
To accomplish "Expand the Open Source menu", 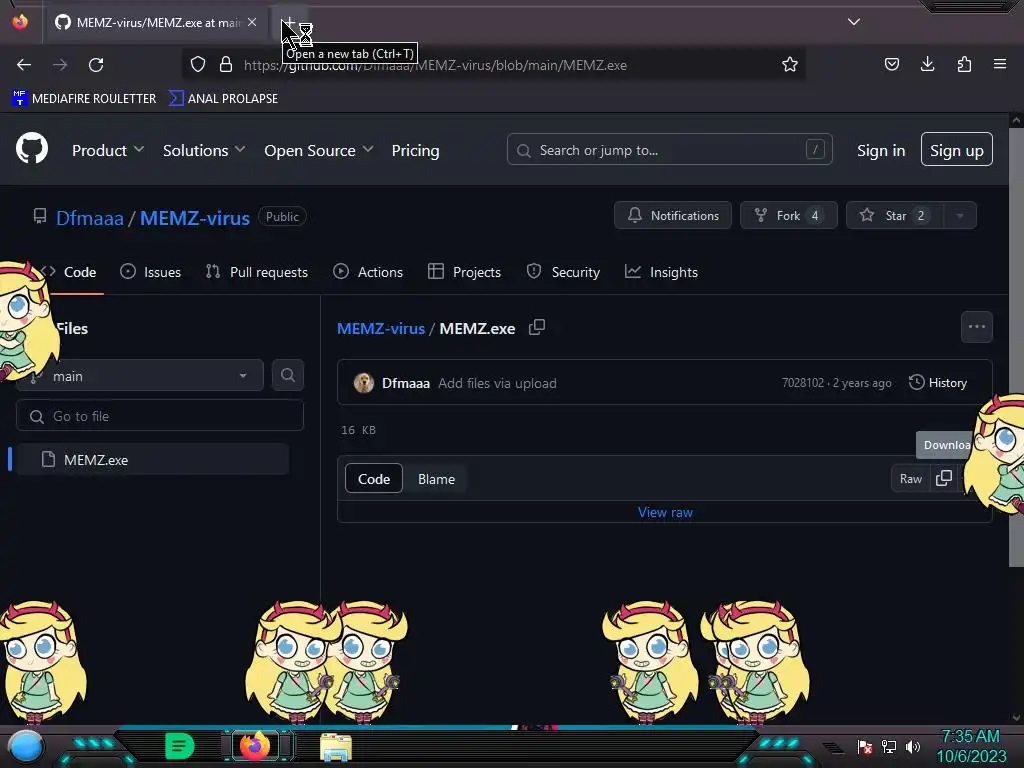I will [319, 150].
